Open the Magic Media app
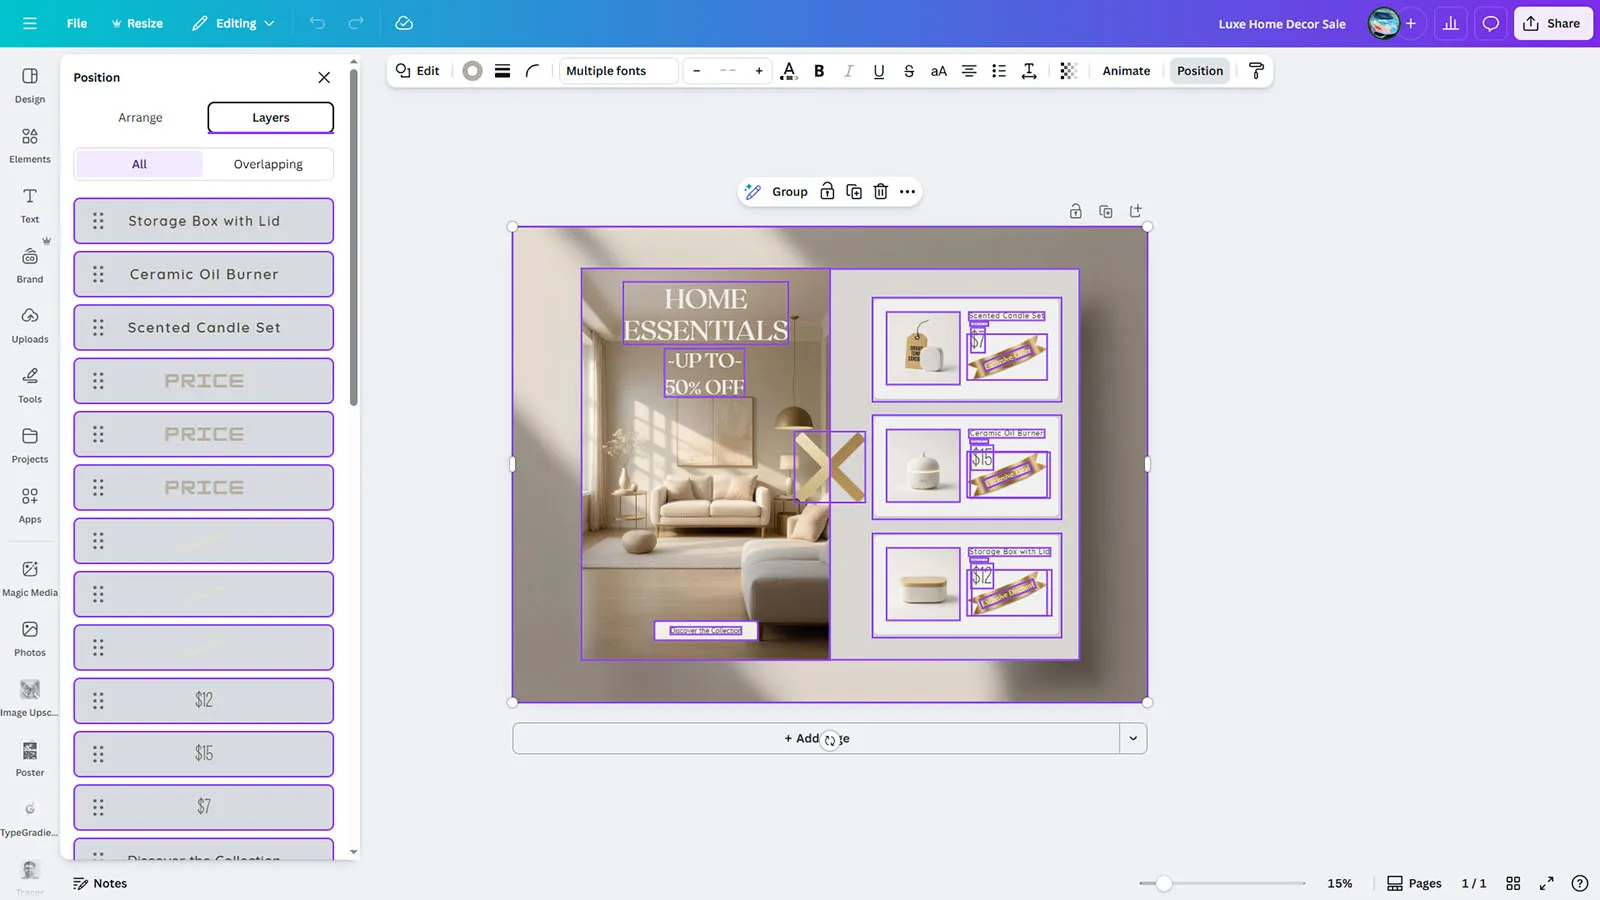The image size is (1600, 900). 30,578
